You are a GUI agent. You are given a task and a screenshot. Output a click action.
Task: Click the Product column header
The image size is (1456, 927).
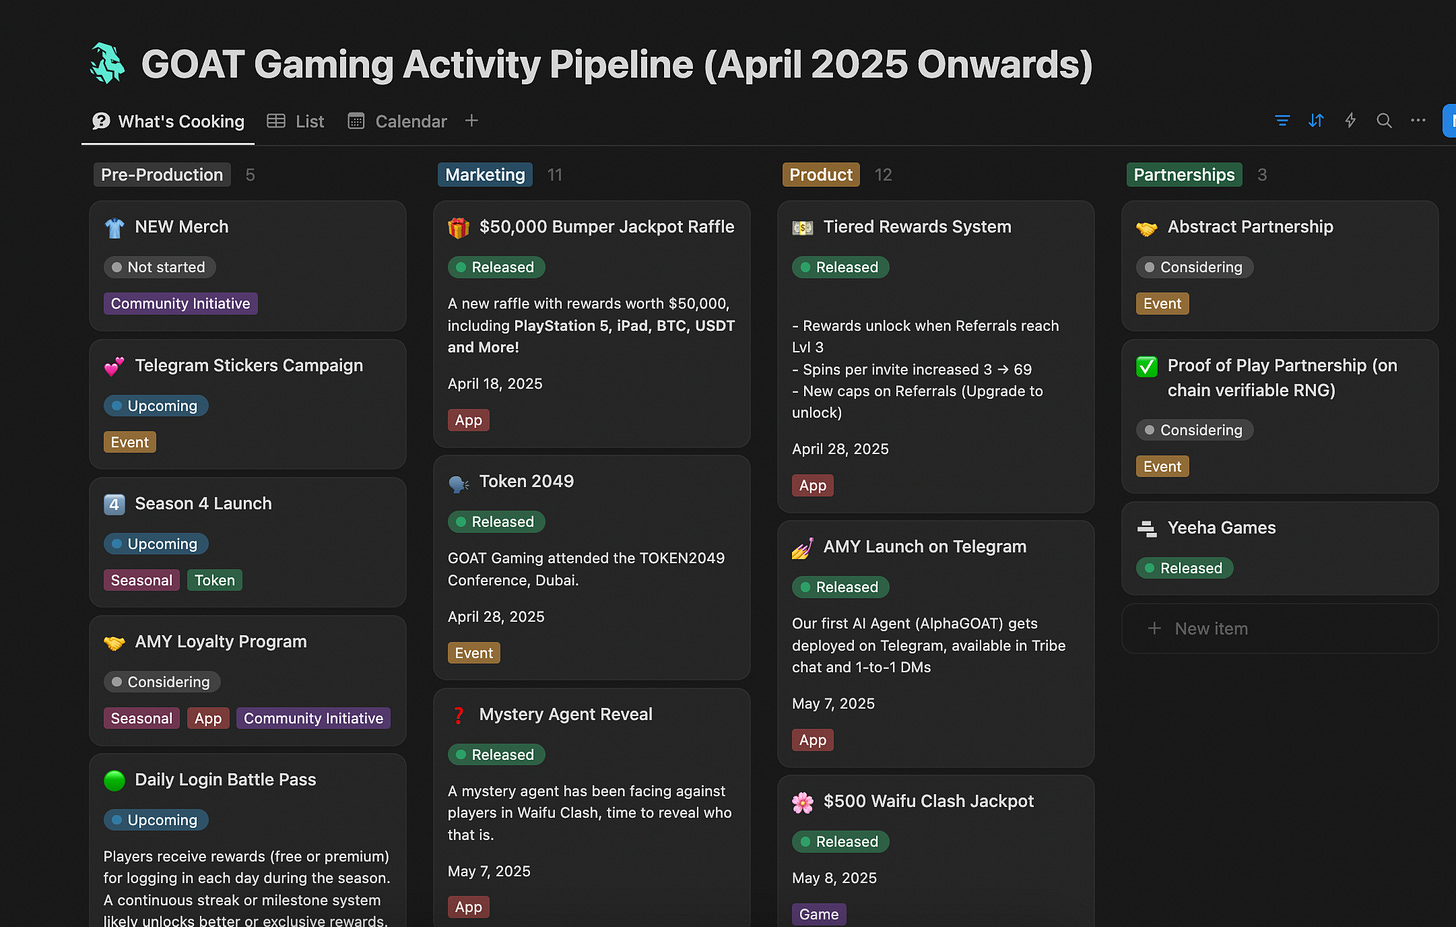(x=821, y=175)
